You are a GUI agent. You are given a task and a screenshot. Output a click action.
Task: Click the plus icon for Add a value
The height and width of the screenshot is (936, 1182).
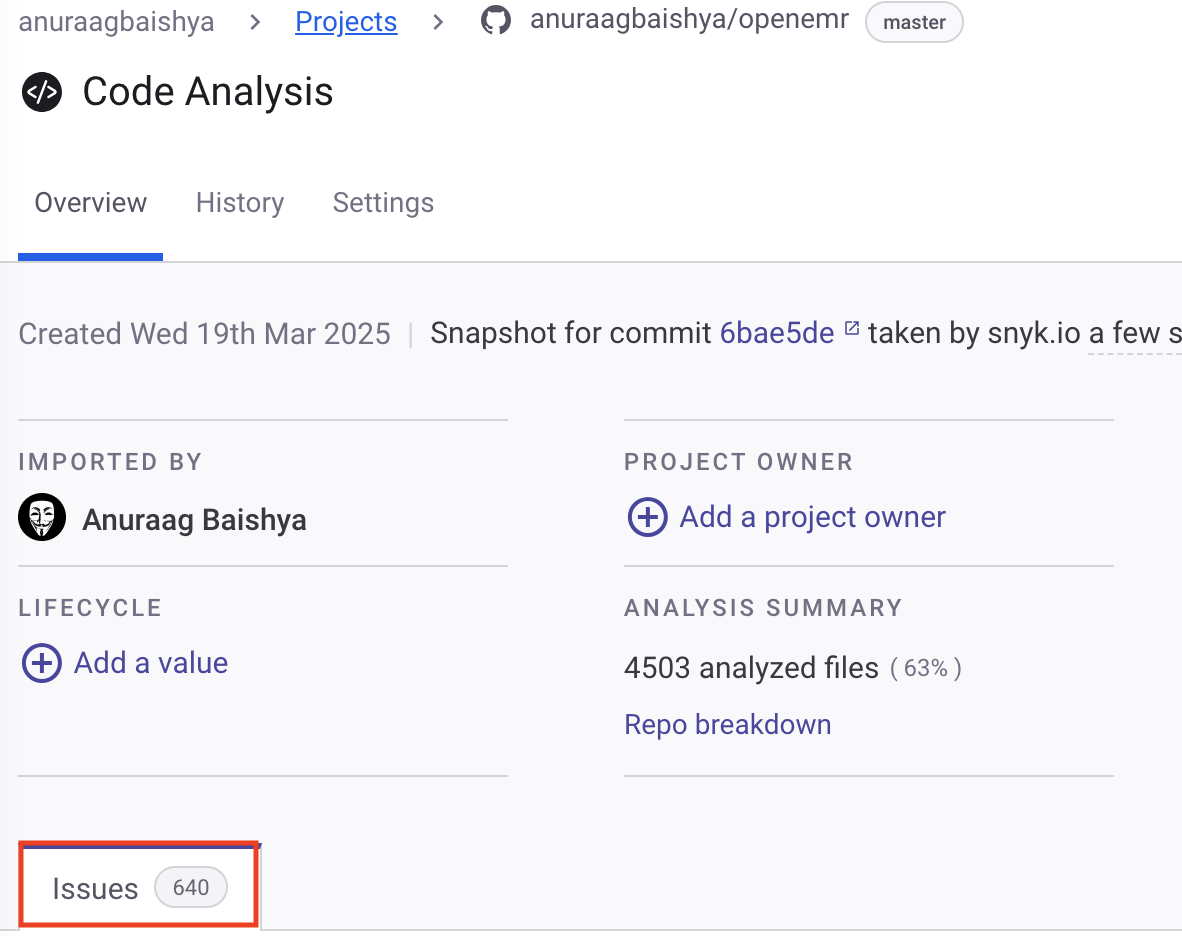pos(42,663)
